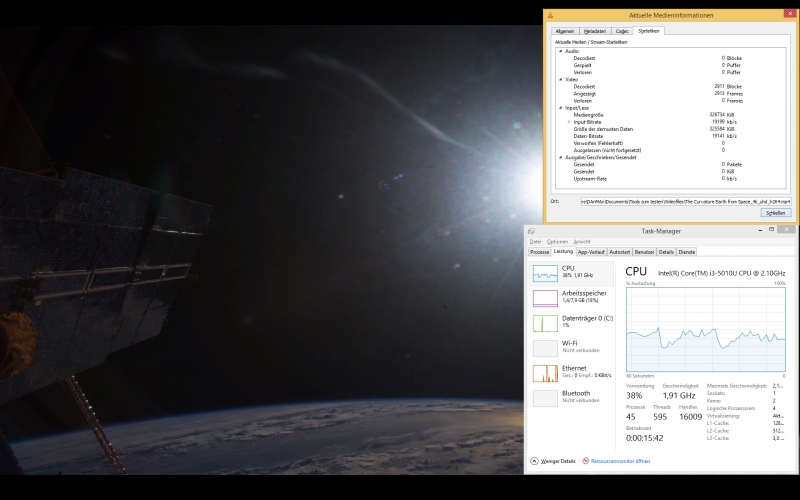The height and width of the screenshot is (500, 800).
Task: Click the Task-Manager title bar icon
Action: tap(531, 231)
